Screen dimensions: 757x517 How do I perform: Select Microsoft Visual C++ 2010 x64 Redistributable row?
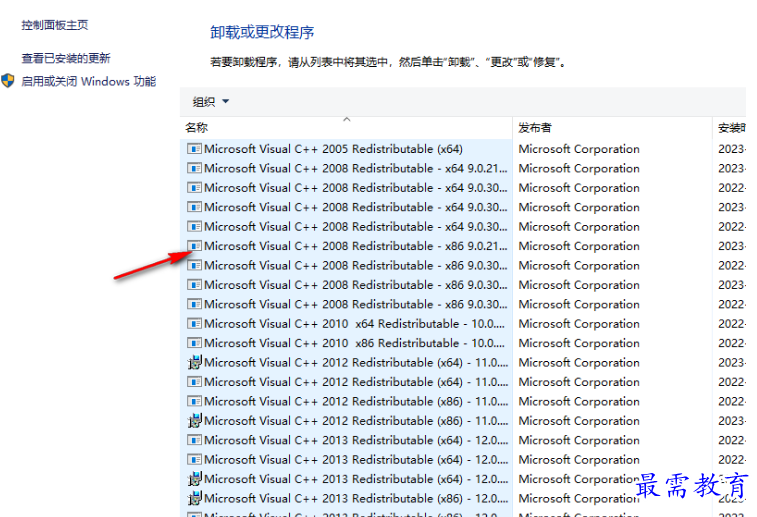coord(354,323)
